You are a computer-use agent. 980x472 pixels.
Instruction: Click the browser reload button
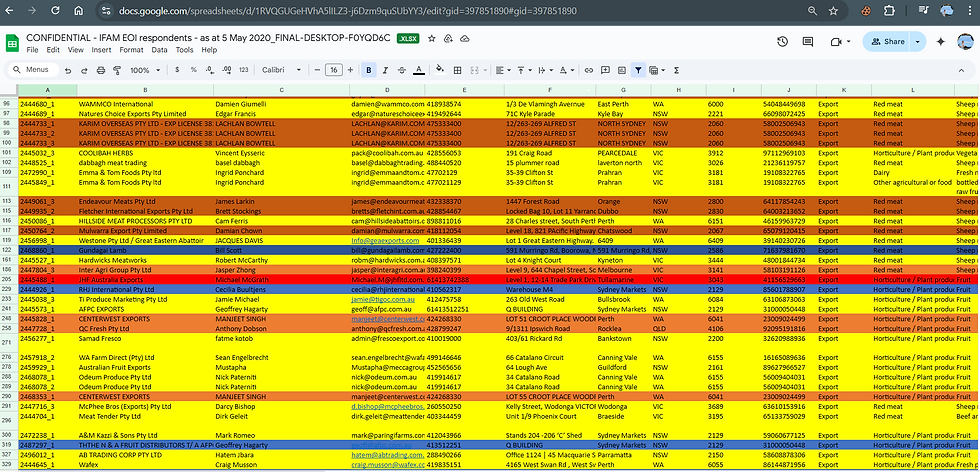pos(56,11)
